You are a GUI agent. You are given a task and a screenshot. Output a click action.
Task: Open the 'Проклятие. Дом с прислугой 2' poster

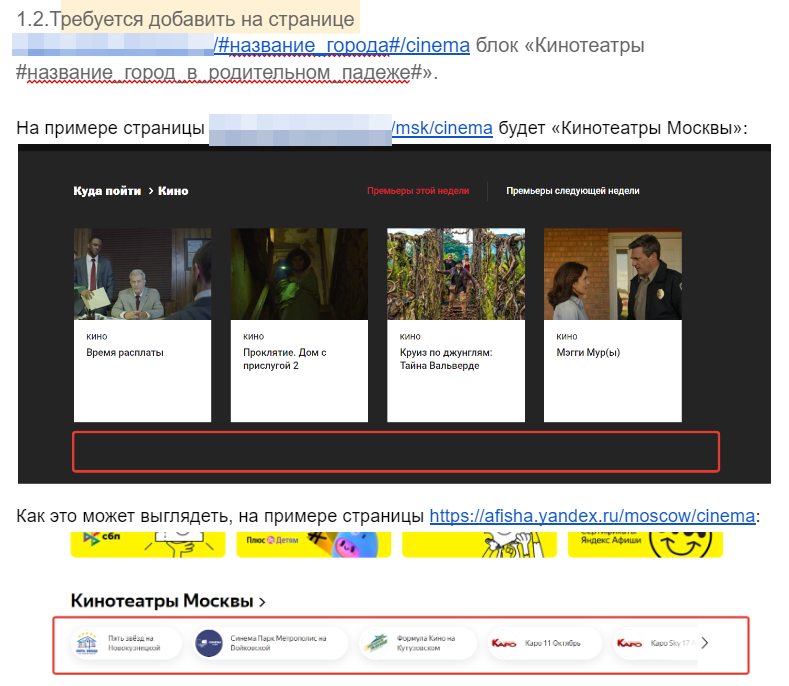(299, 274)
